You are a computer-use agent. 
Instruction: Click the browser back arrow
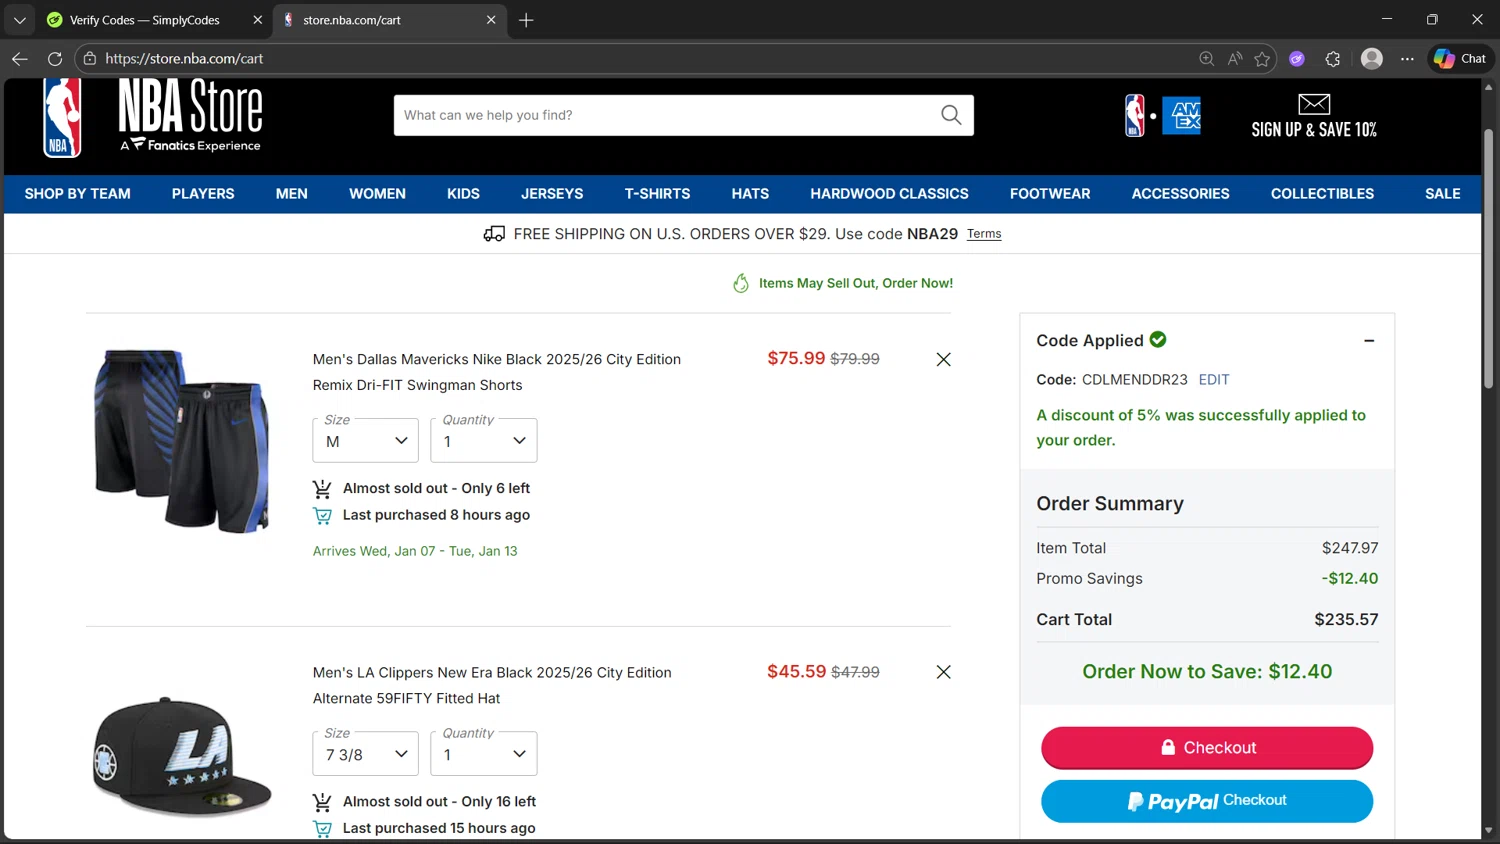tap(19, 59)
